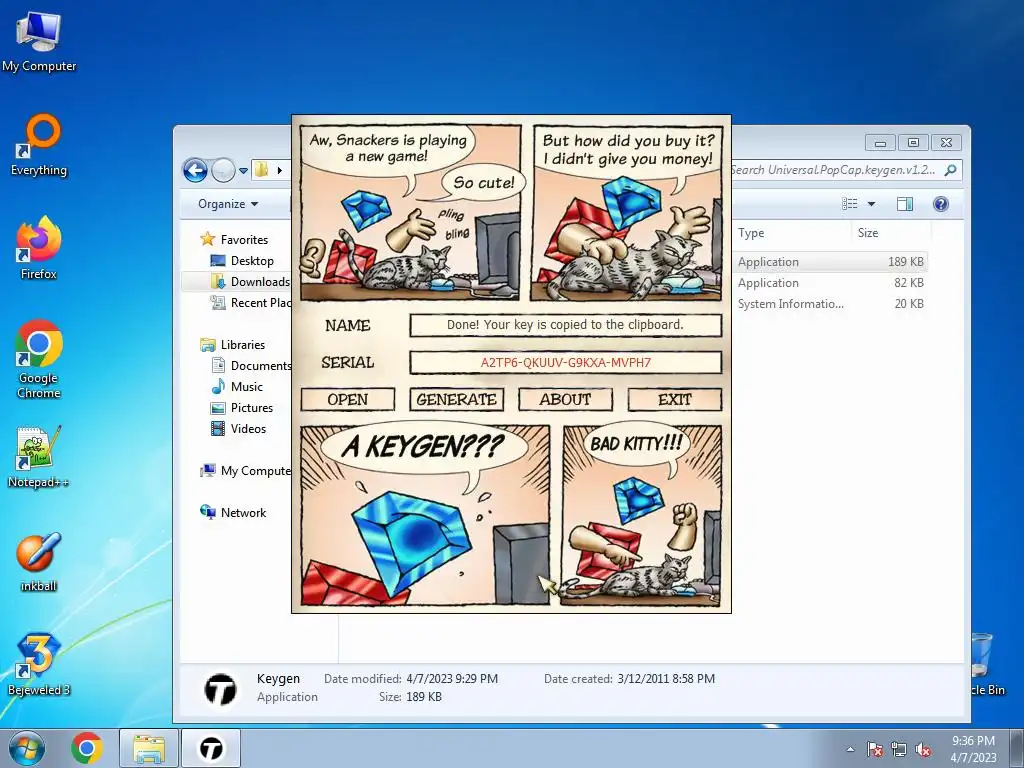
Task: Click the Explorer help icon
Action: pos(940,204)
